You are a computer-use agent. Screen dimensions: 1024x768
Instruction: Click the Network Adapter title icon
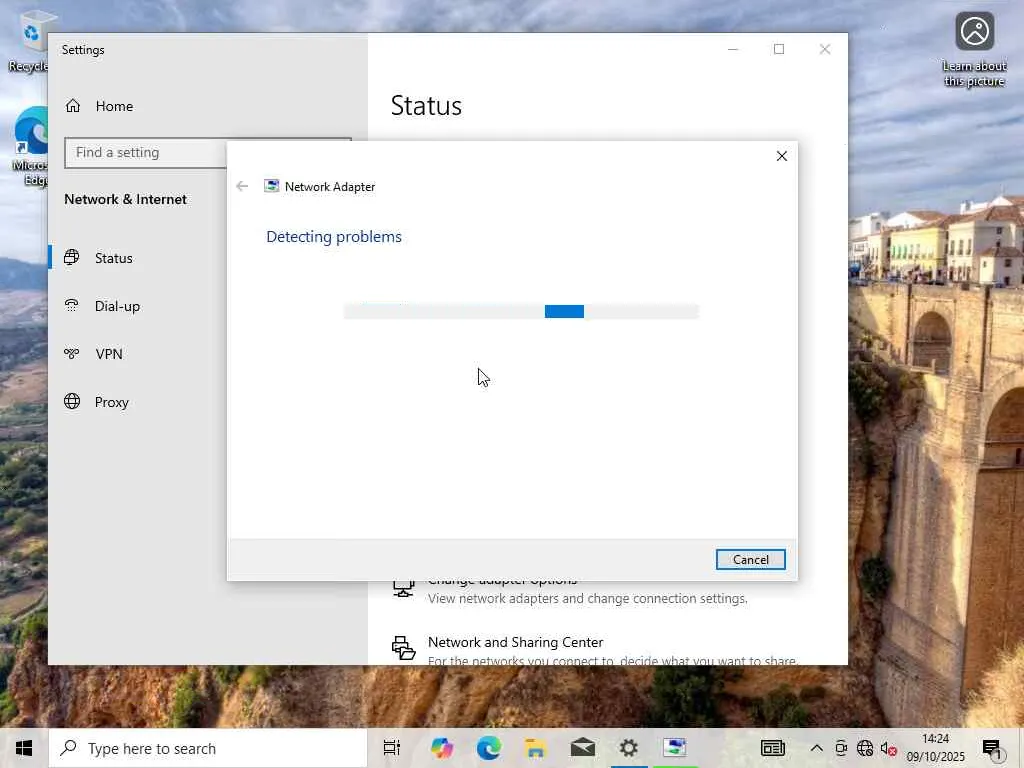271,186
